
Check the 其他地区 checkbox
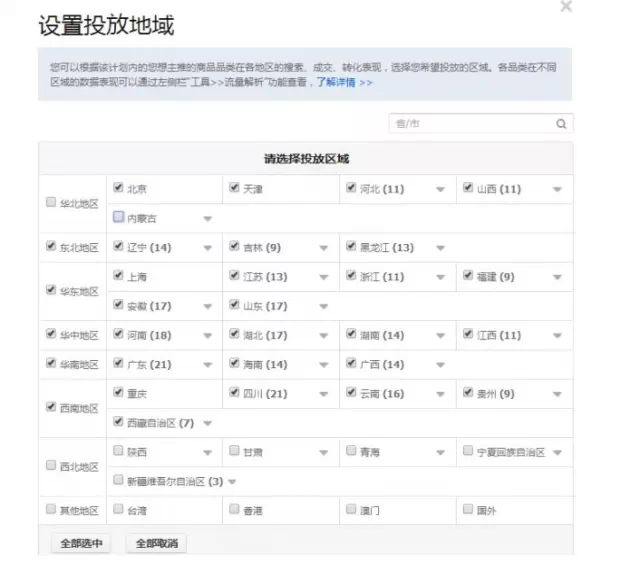(x=51, y=509)
